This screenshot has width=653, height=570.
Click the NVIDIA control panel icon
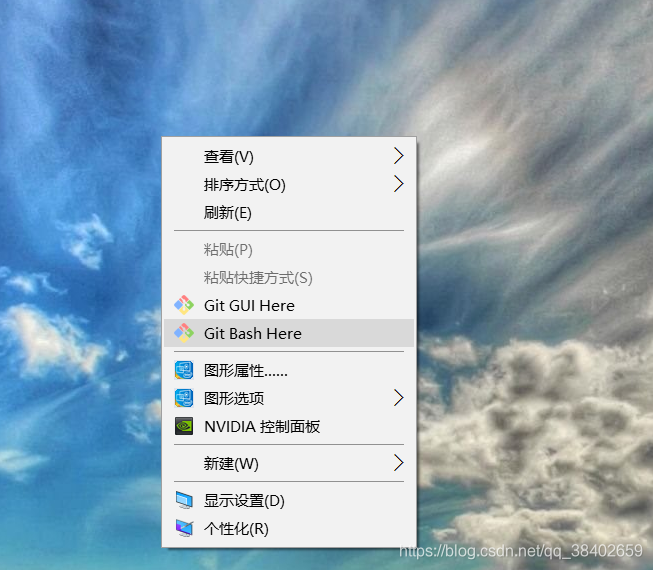point(184,426)
